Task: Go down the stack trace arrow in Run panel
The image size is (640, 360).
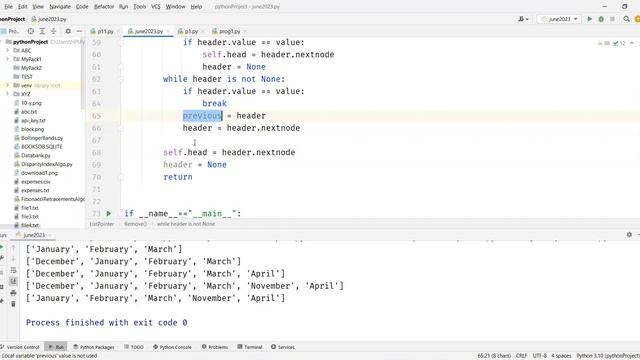Action: click(13, 259)
